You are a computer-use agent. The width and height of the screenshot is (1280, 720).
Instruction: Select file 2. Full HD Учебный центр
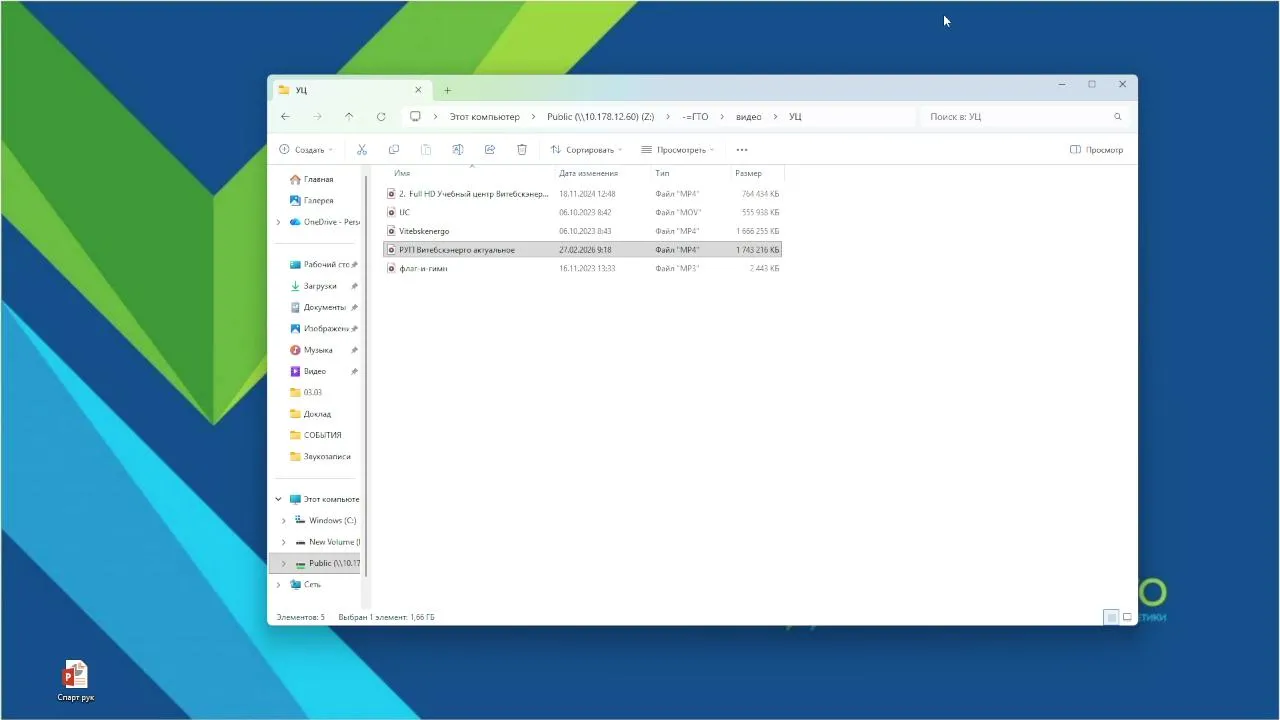coord(583,194)
